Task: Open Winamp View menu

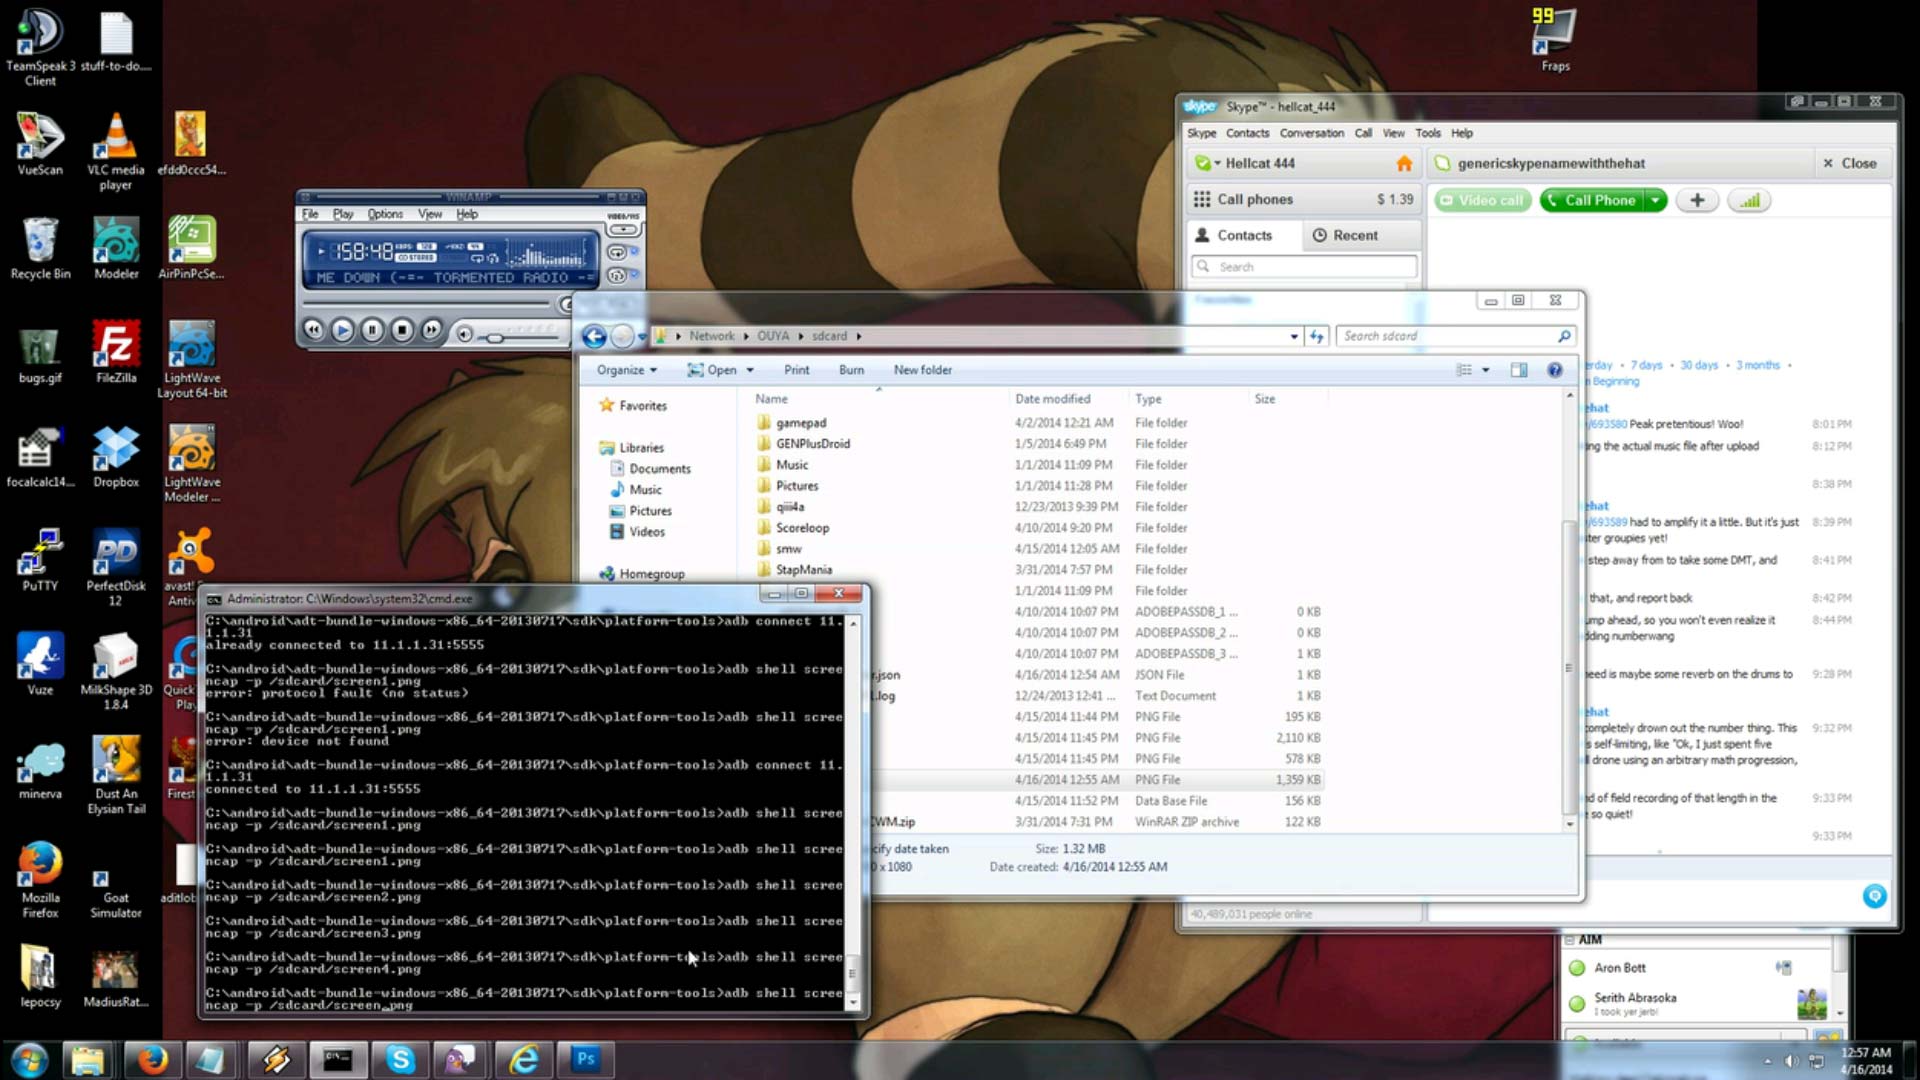Action: (430, 214)
